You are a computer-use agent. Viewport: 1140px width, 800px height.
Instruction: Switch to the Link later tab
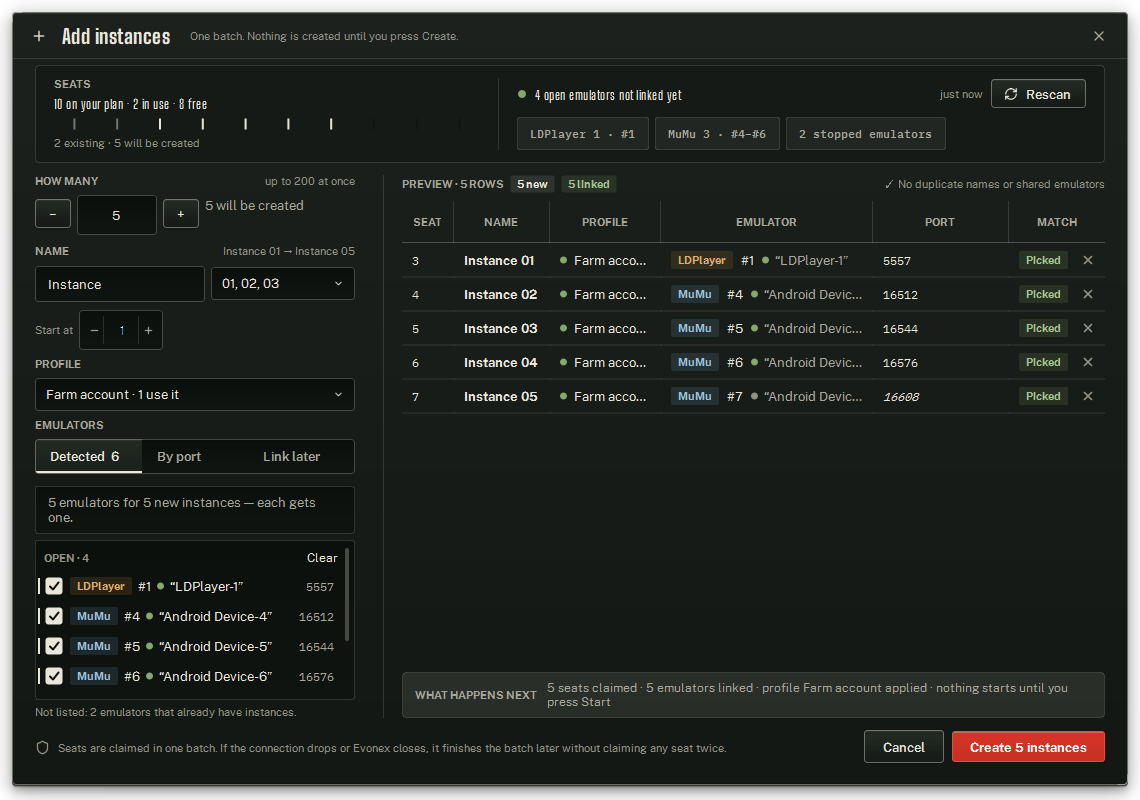pos(291,456)
